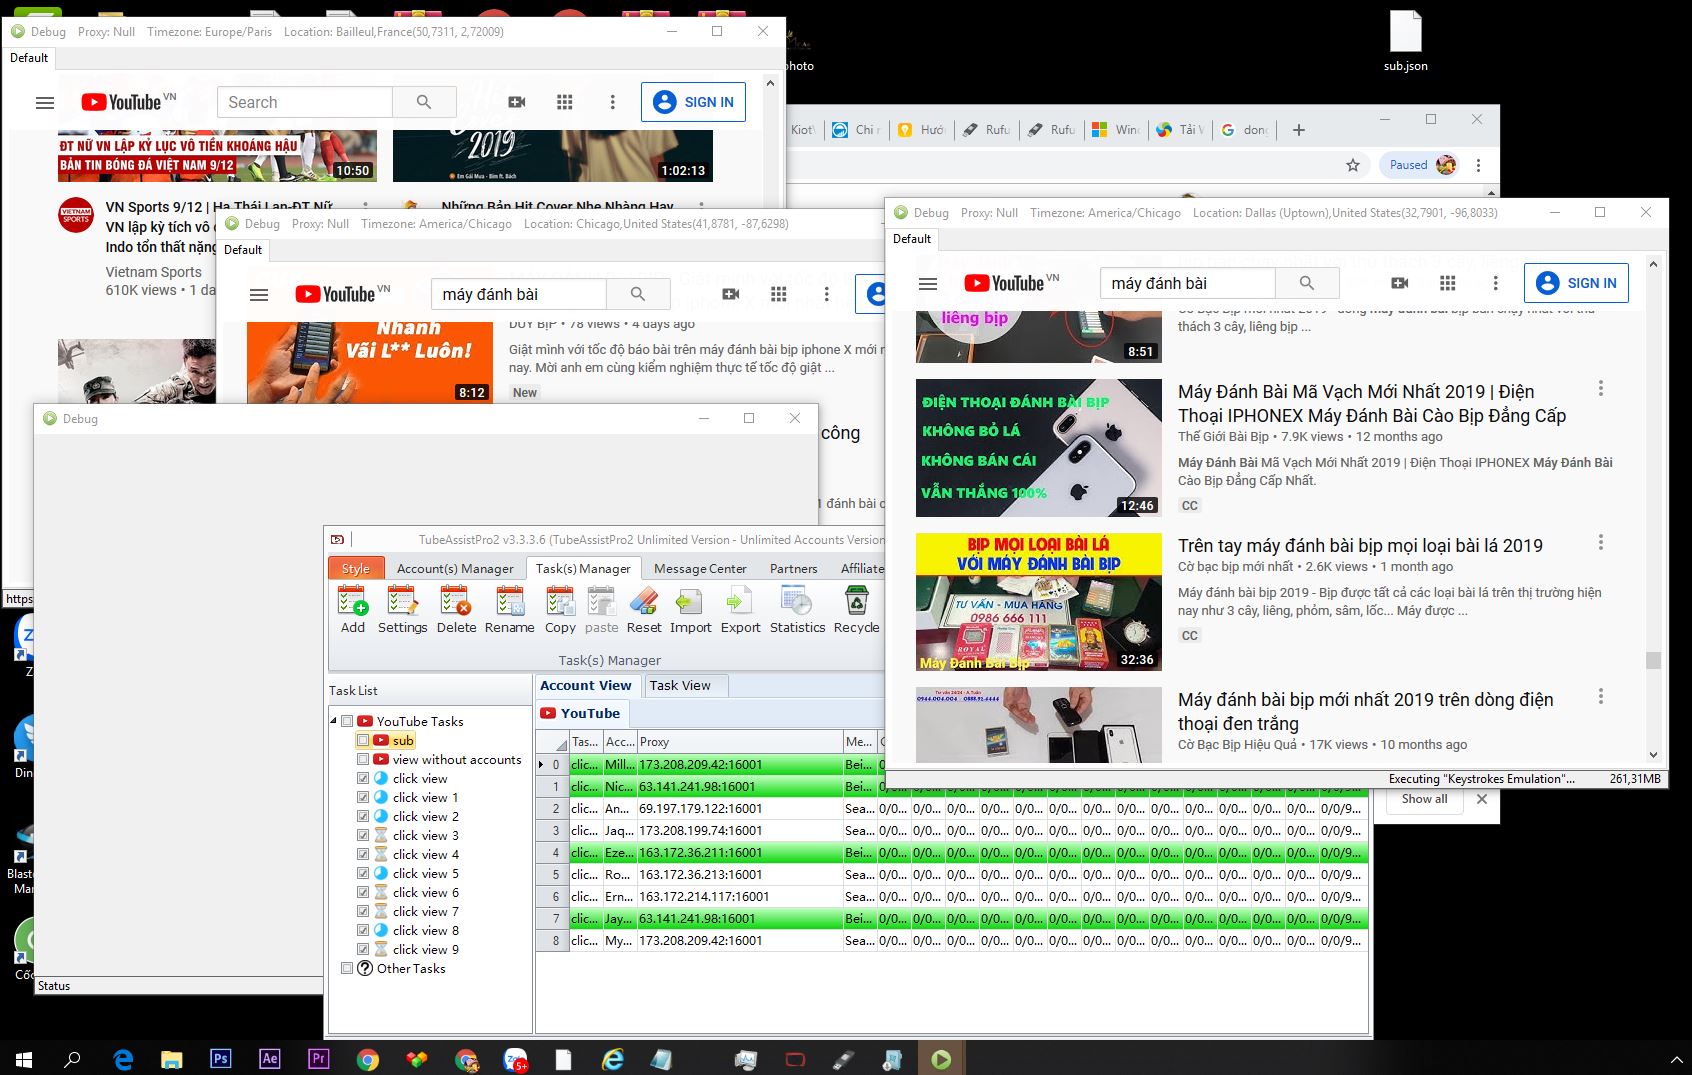Click the YouTube apps grid icon in the Dallas window

click(x=1447, y=283)
